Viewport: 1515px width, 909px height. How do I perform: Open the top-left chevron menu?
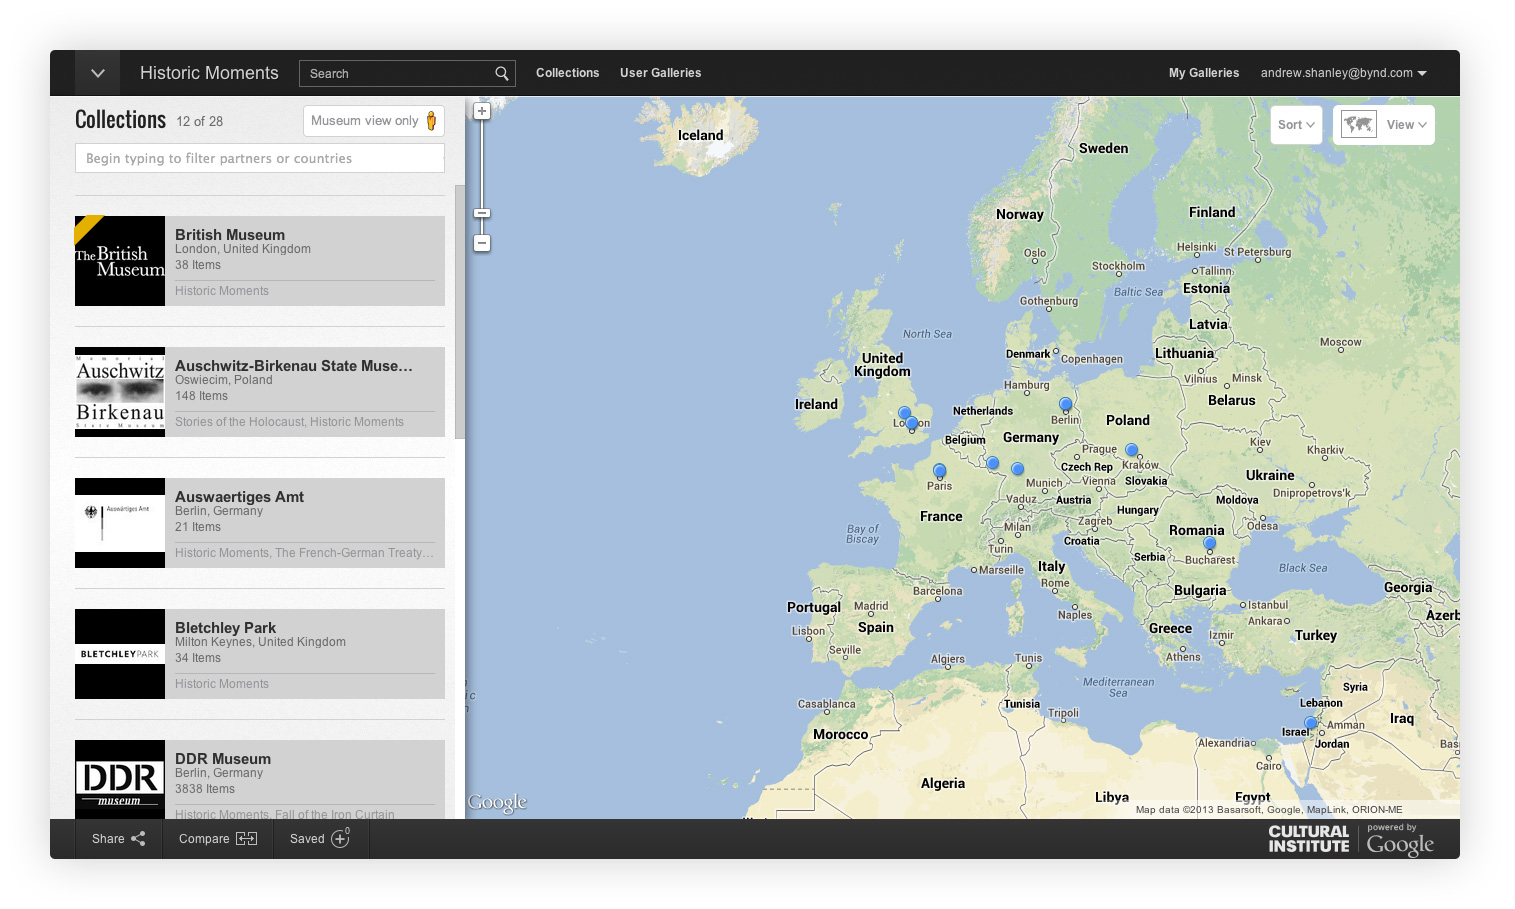[97, 73]
